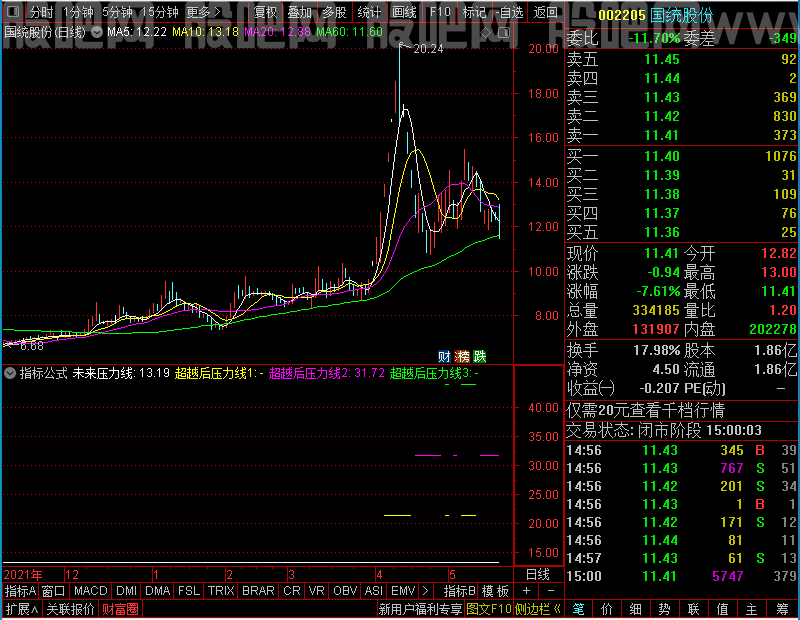
Task: Click the stock code 002205
Action: 622,15
